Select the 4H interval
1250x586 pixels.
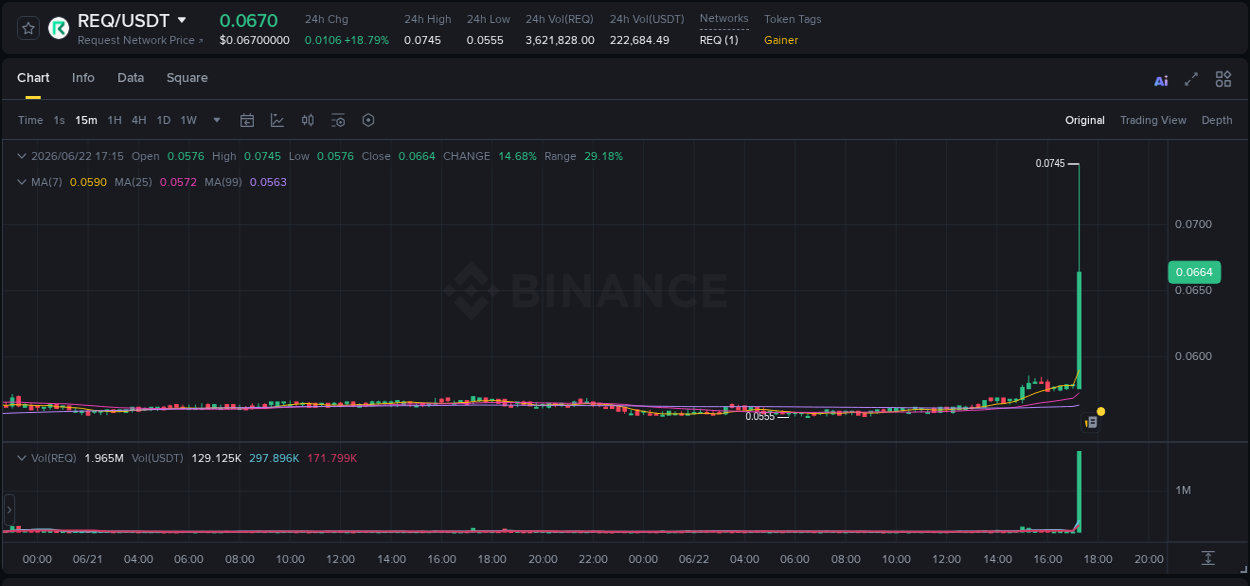139,120
